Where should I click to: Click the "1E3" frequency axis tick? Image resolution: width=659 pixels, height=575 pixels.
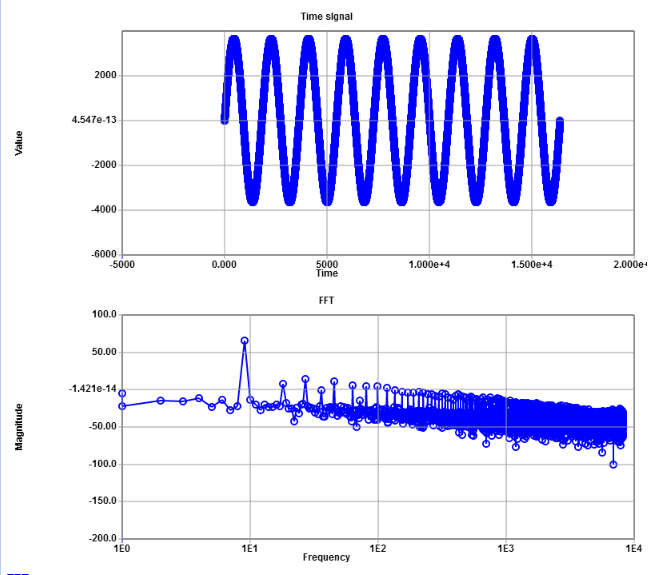(506, 549)
